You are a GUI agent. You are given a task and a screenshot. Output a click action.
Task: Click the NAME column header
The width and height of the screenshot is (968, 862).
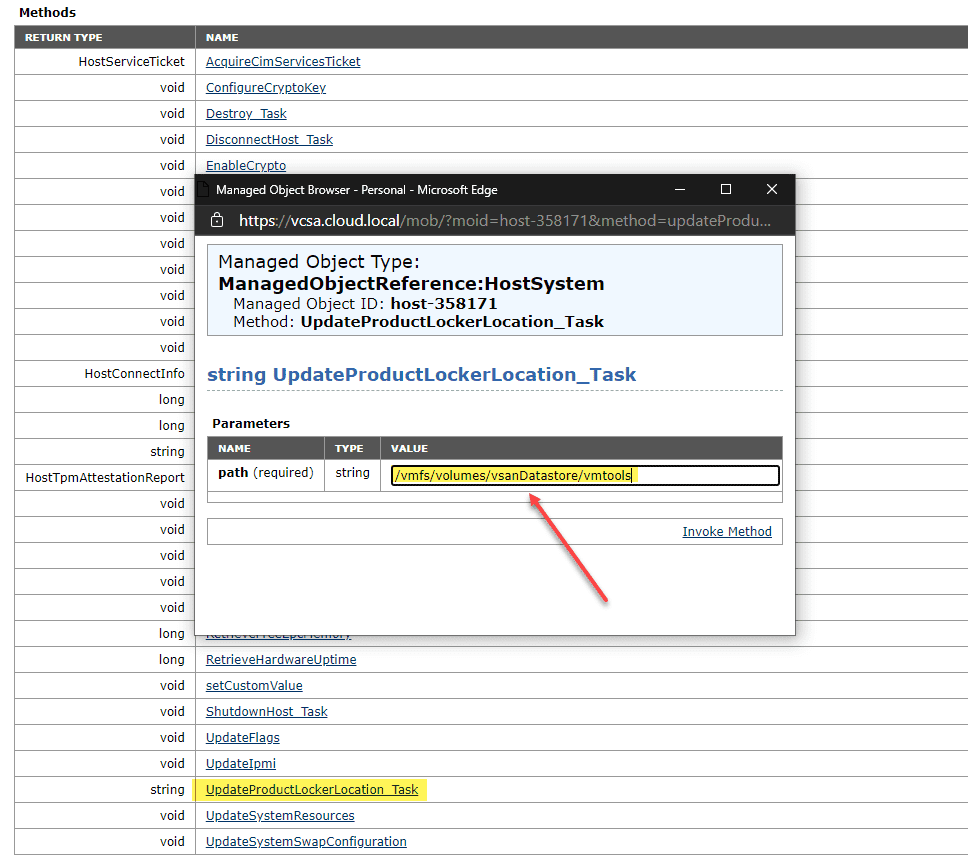(x=222, y=37)
